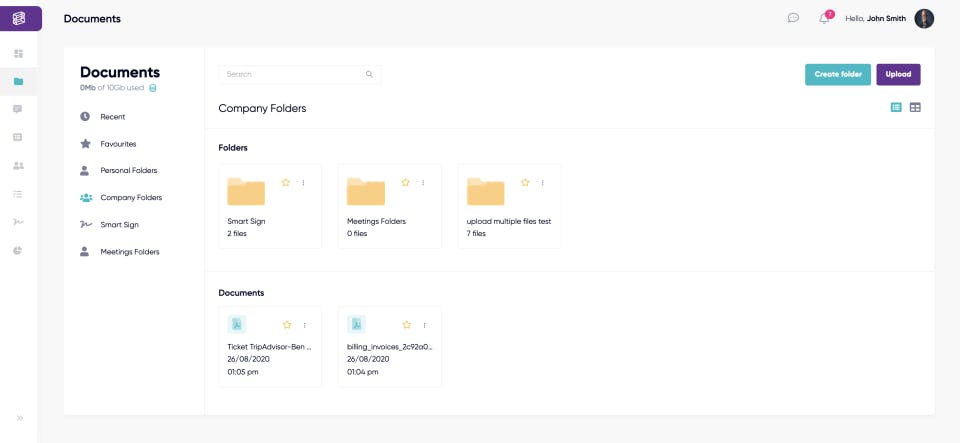Open the chat messages icon in header
The image size is (960, 443).
(793, 18)
